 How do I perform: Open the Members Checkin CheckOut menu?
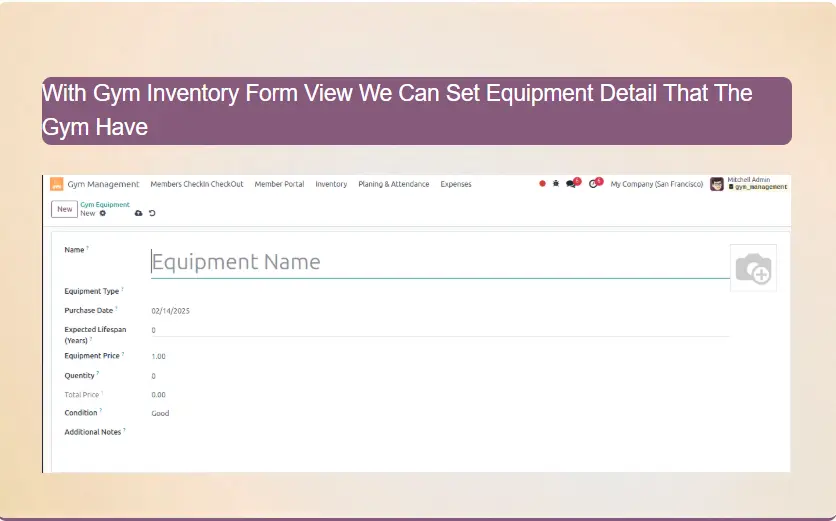coord(197,184)
